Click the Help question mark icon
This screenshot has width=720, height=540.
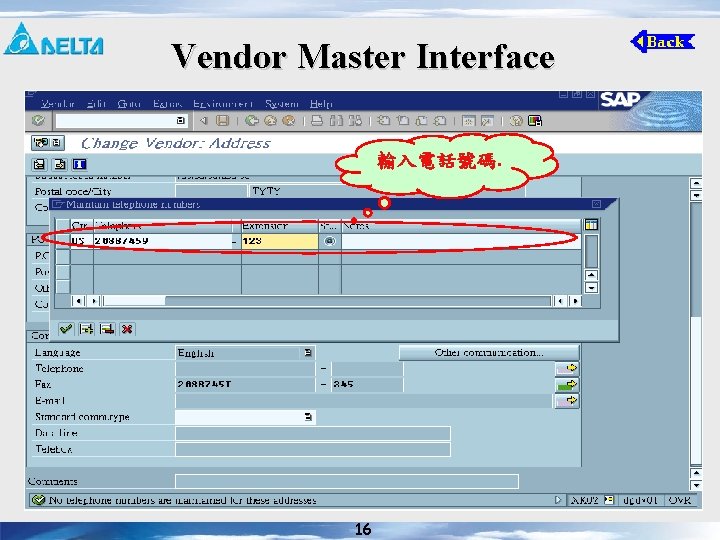click(x=516, y=121)
